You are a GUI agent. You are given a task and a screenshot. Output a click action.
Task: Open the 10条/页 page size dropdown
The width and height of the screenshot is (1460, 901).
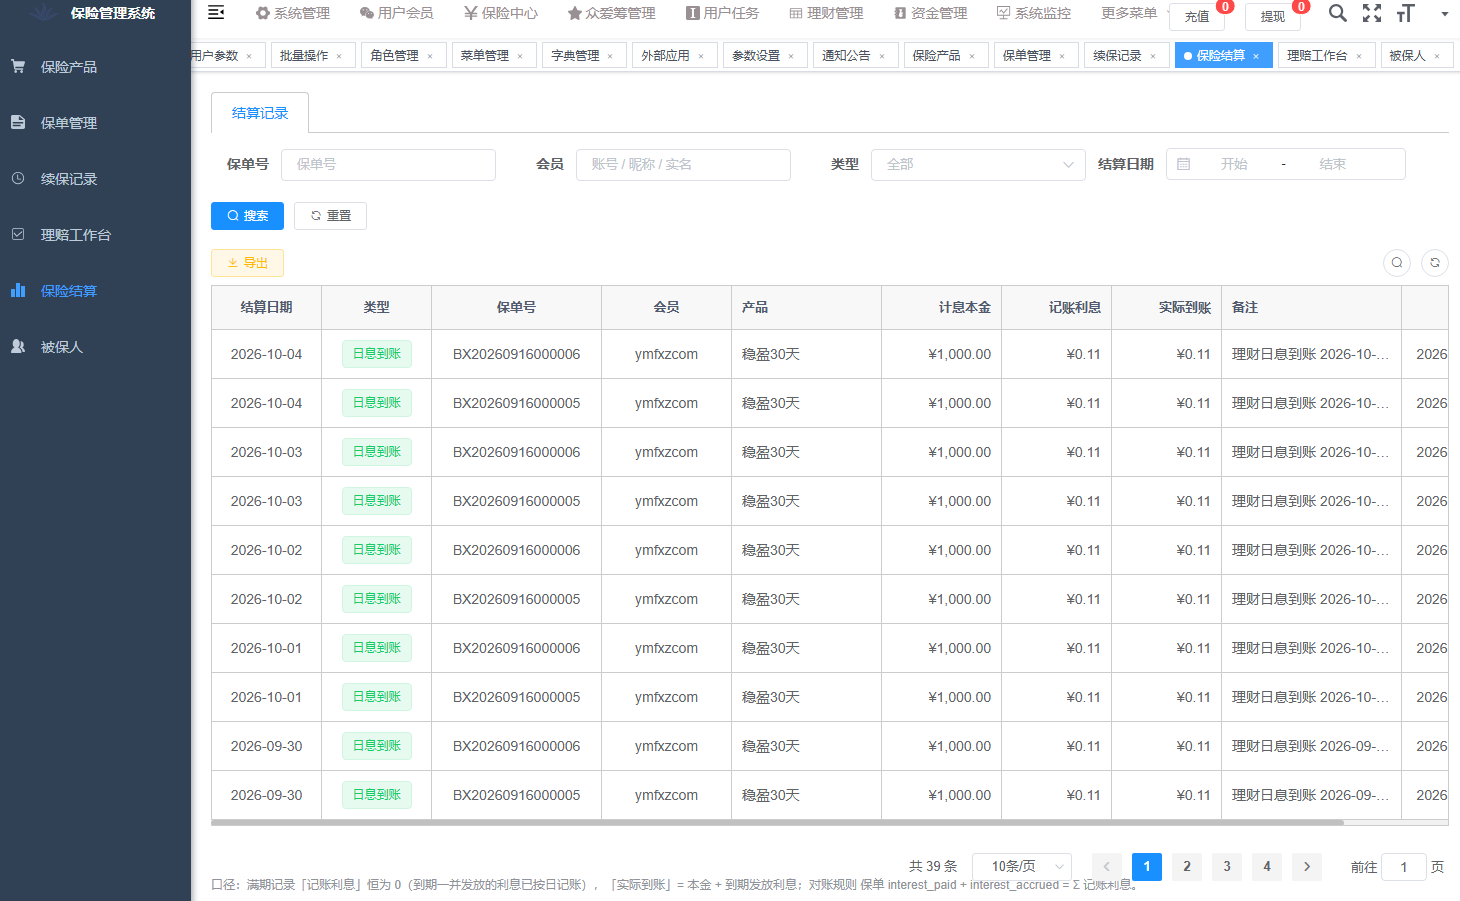tap(1022, 867)
